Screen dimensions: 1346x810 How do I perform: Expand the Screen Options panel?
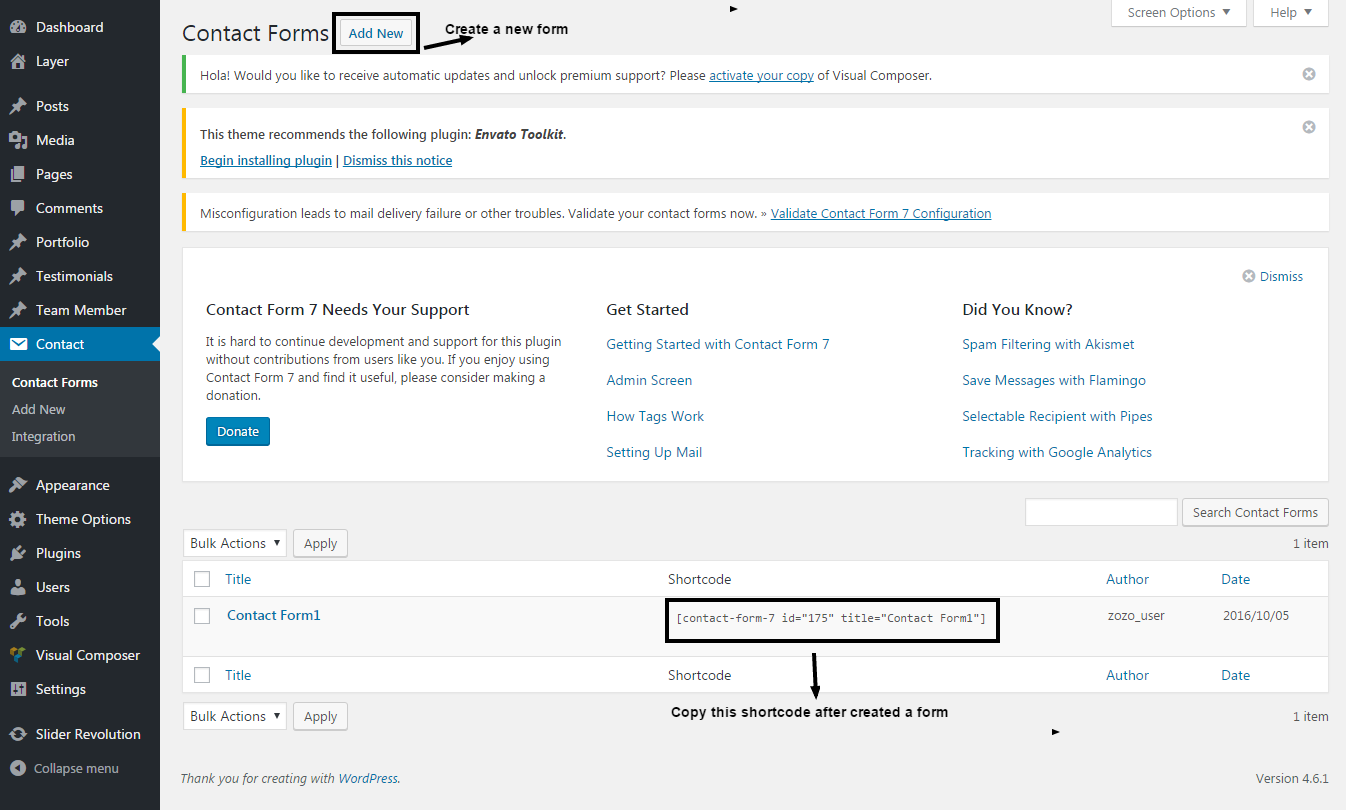[1179, 13]
